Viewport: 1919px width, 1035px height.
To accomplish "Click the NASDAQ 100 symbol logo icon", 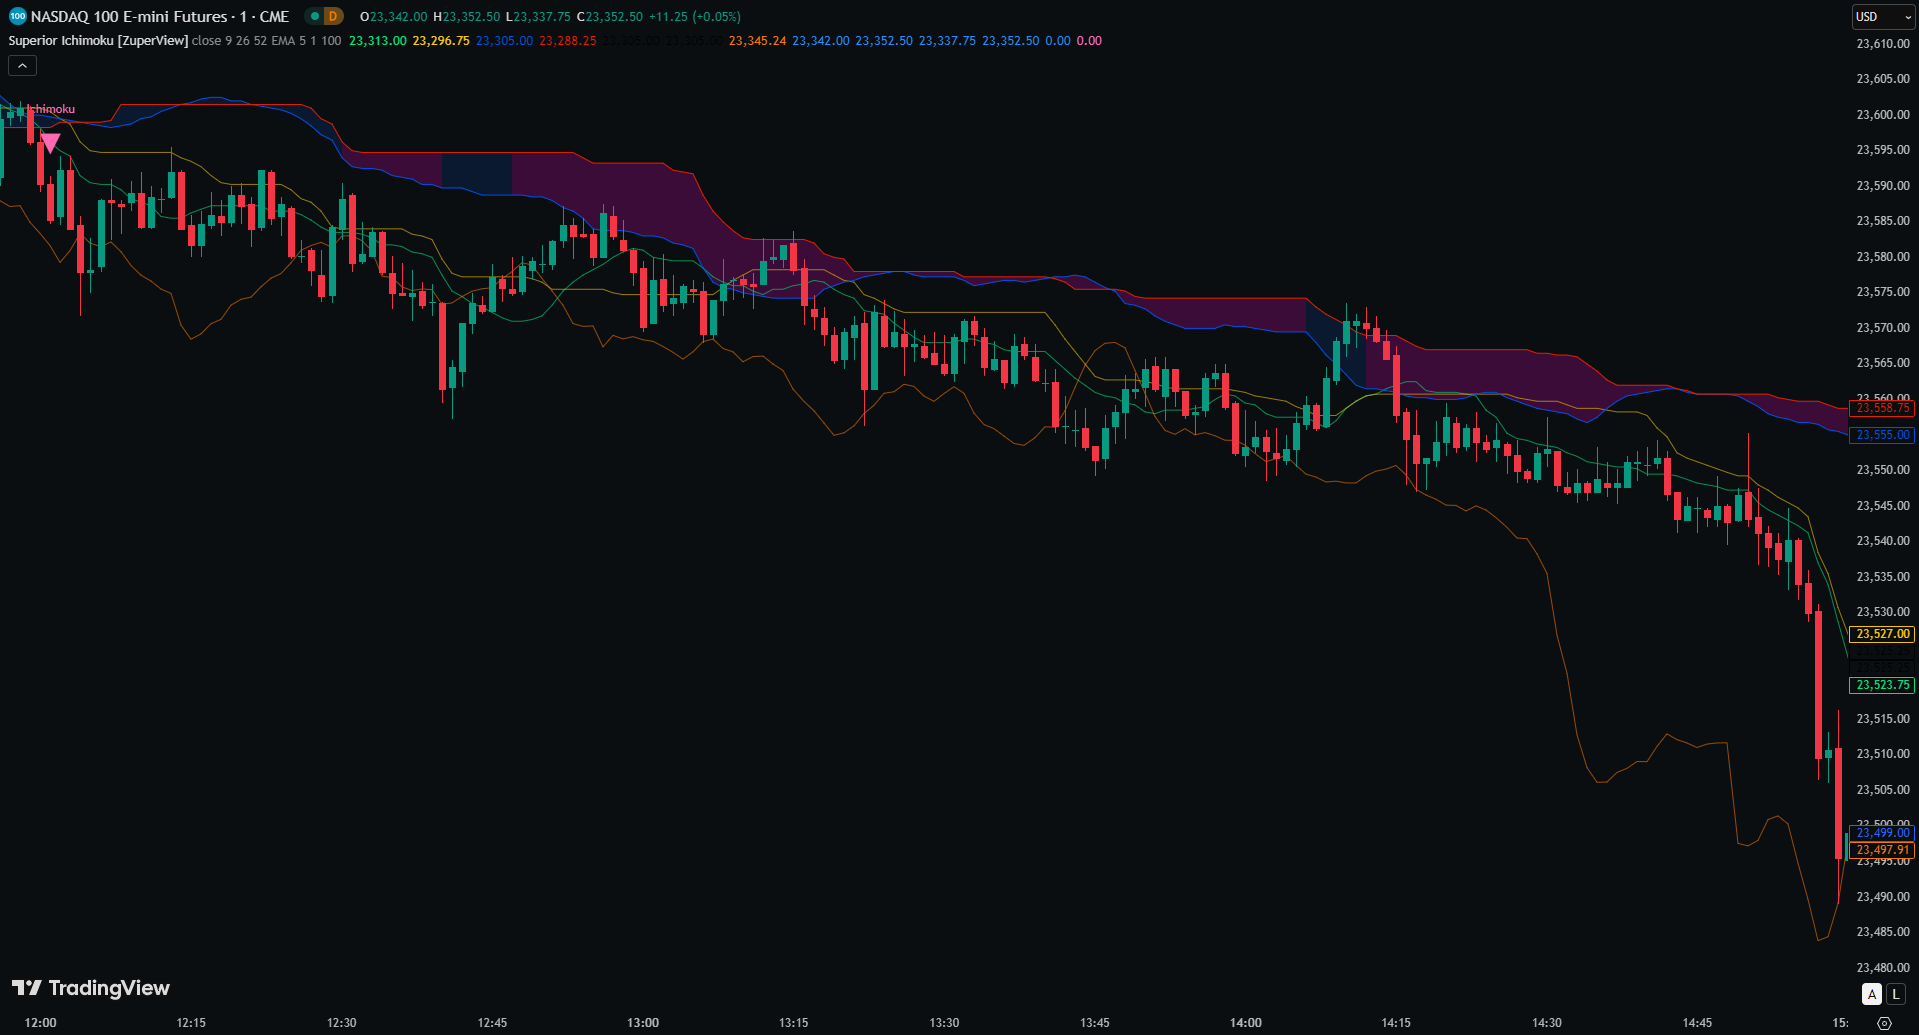I will 17,16.
